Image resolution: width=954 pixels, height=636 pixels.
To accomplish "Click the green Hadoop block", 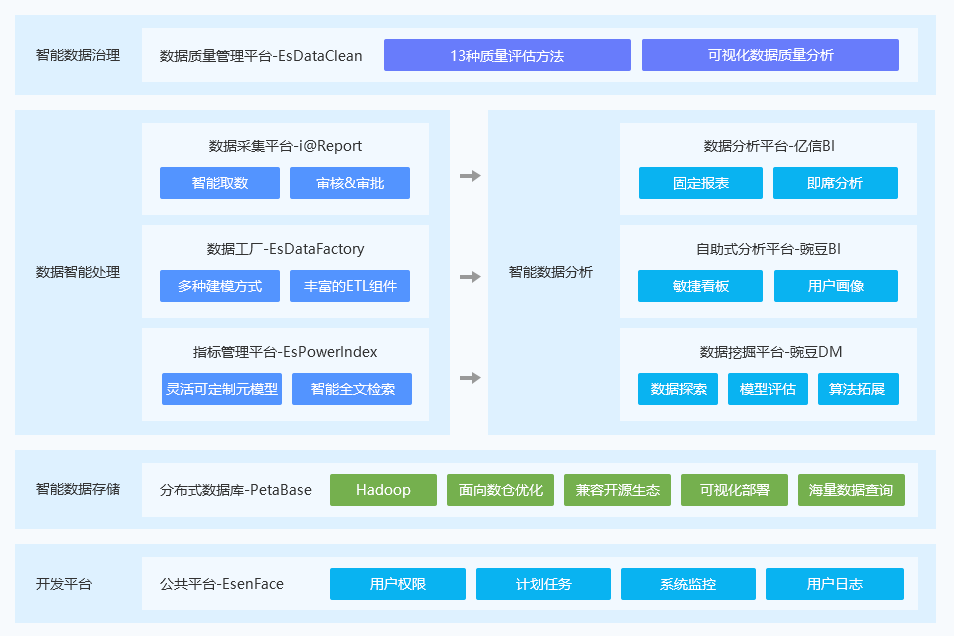I will 384,490.
